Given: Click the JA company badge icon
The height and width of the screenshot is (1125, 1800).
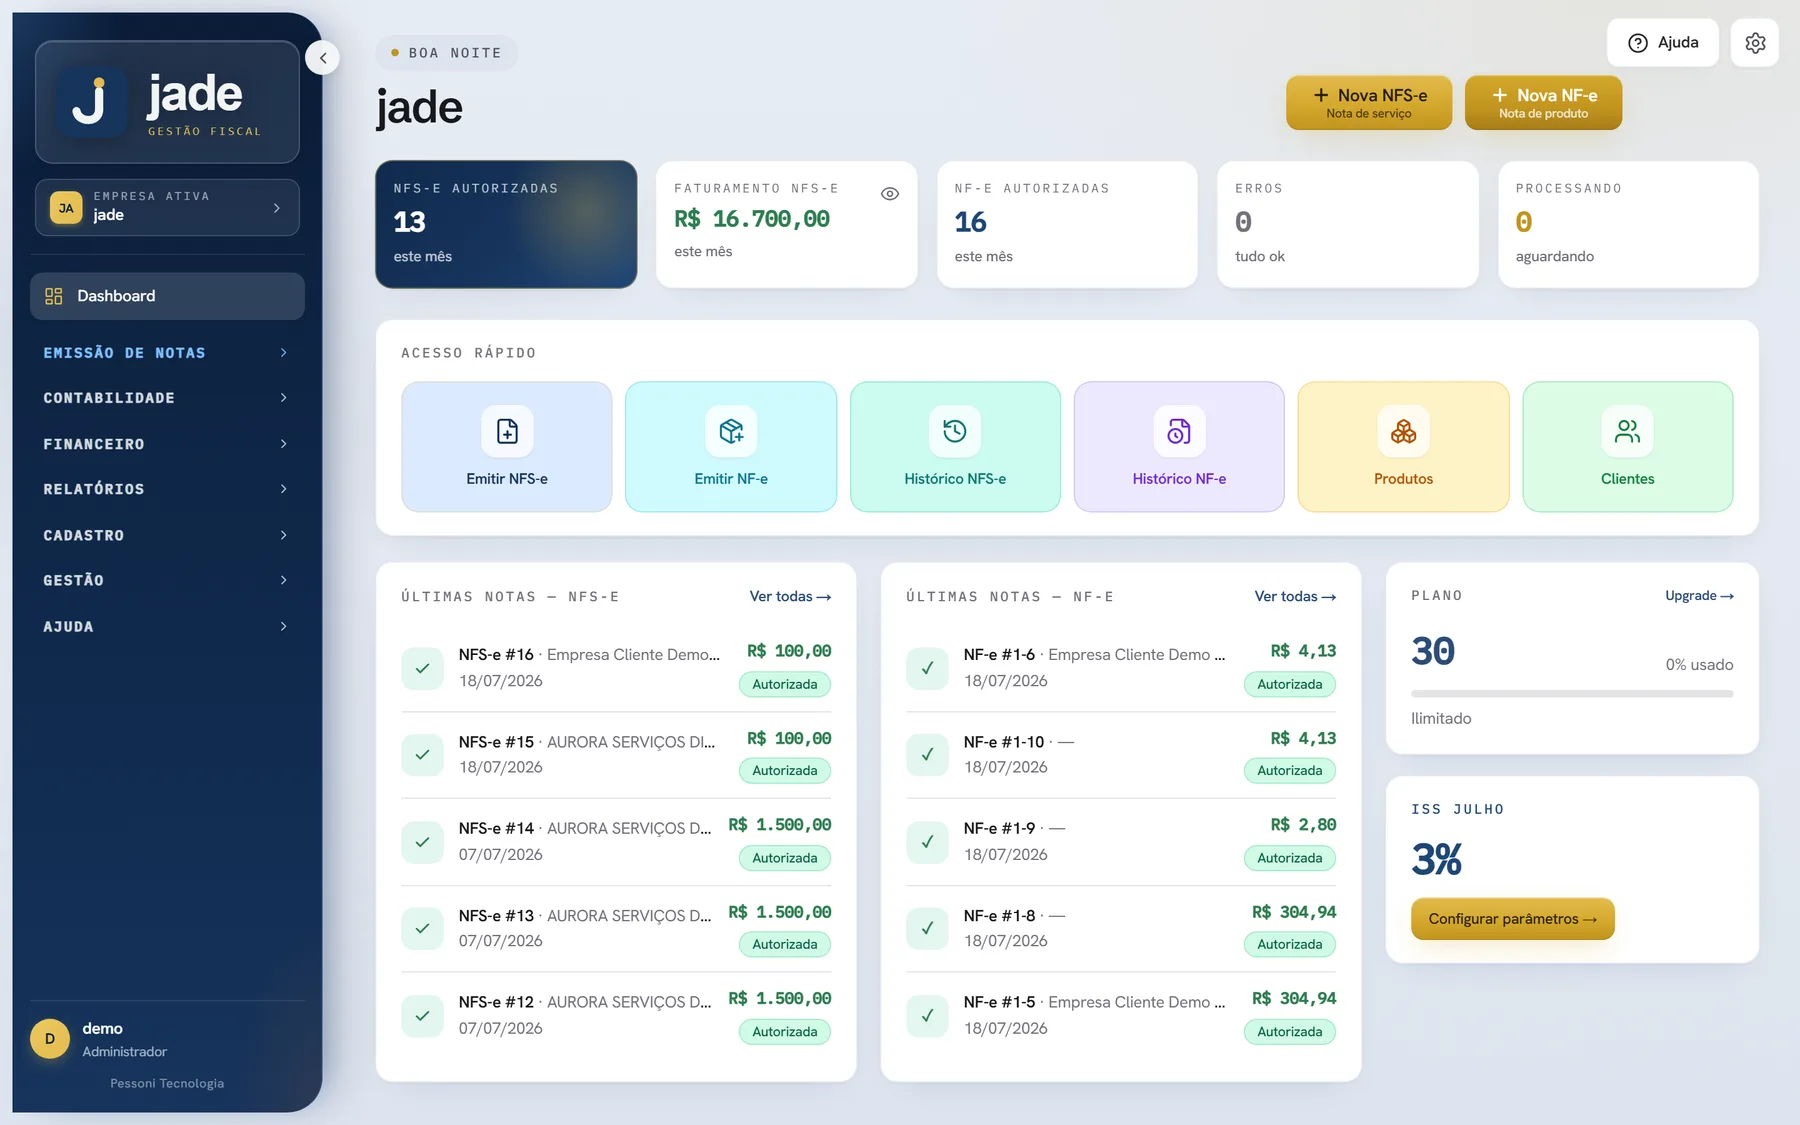Looking at the screenshot, I should click(x=66, y=208).
